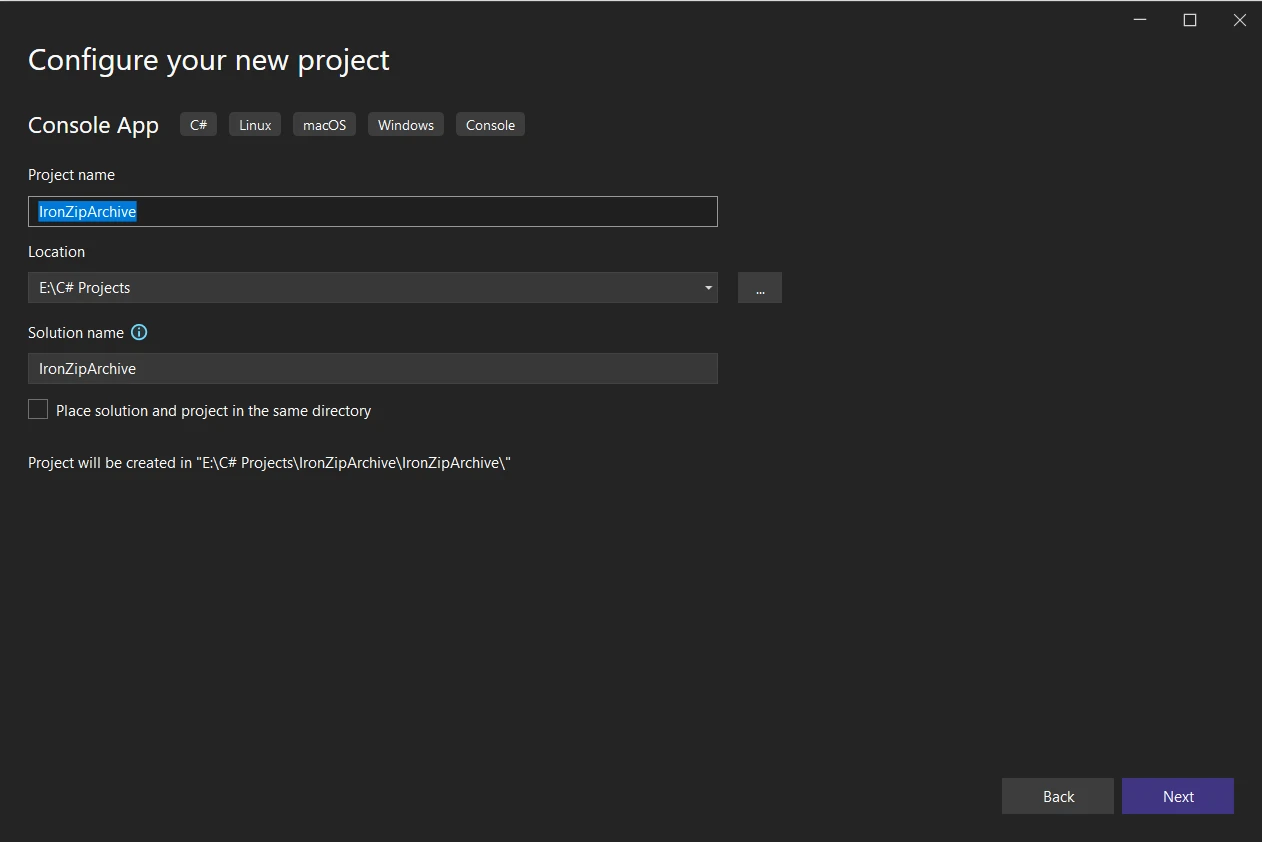The image size is (1262, 842).
Task: Click the 'Place solution and project' label text
Action: pyautogui.click(x=213, y=411)
